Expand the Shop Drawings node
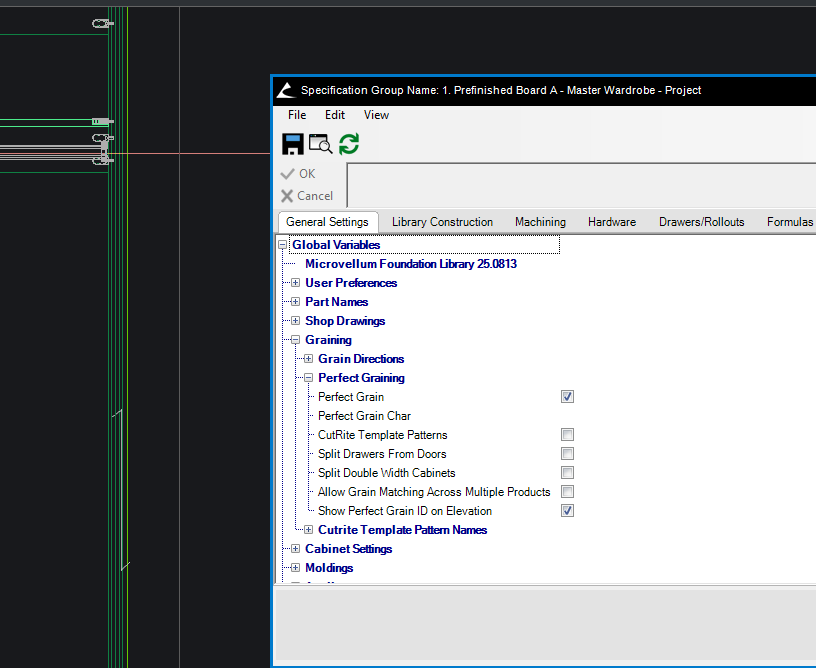The width and height of the screenshot is (816, 668). point(296,321)
